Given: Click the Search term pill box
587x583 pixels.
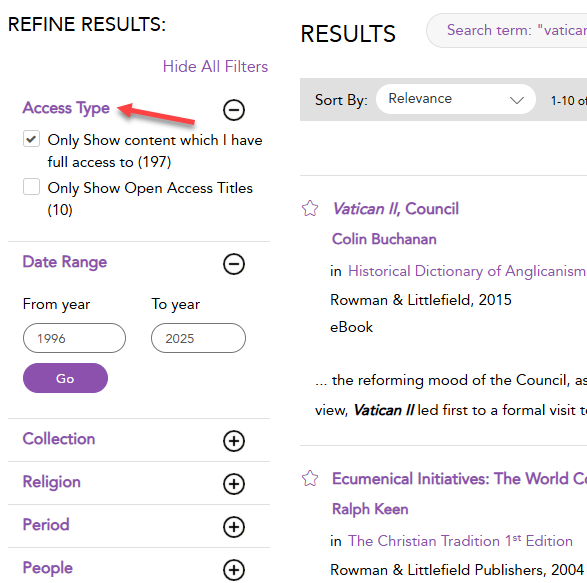Looking at the screenshot, I should (x=507, y=30).
